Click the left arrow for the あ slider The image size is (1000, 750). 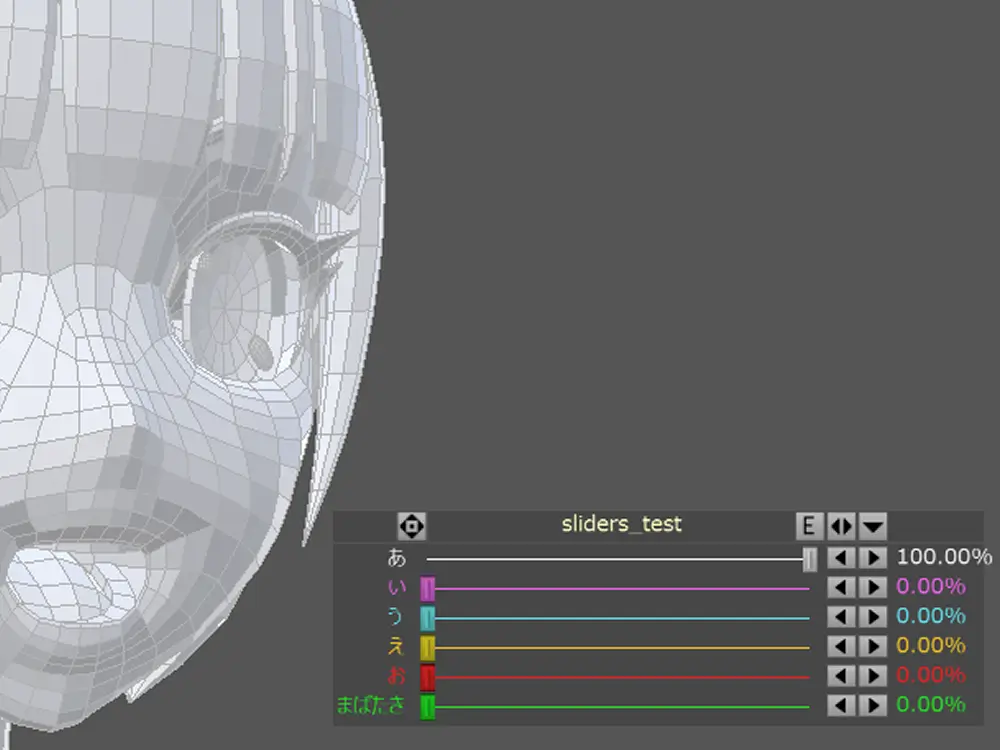tap(841, 558)
